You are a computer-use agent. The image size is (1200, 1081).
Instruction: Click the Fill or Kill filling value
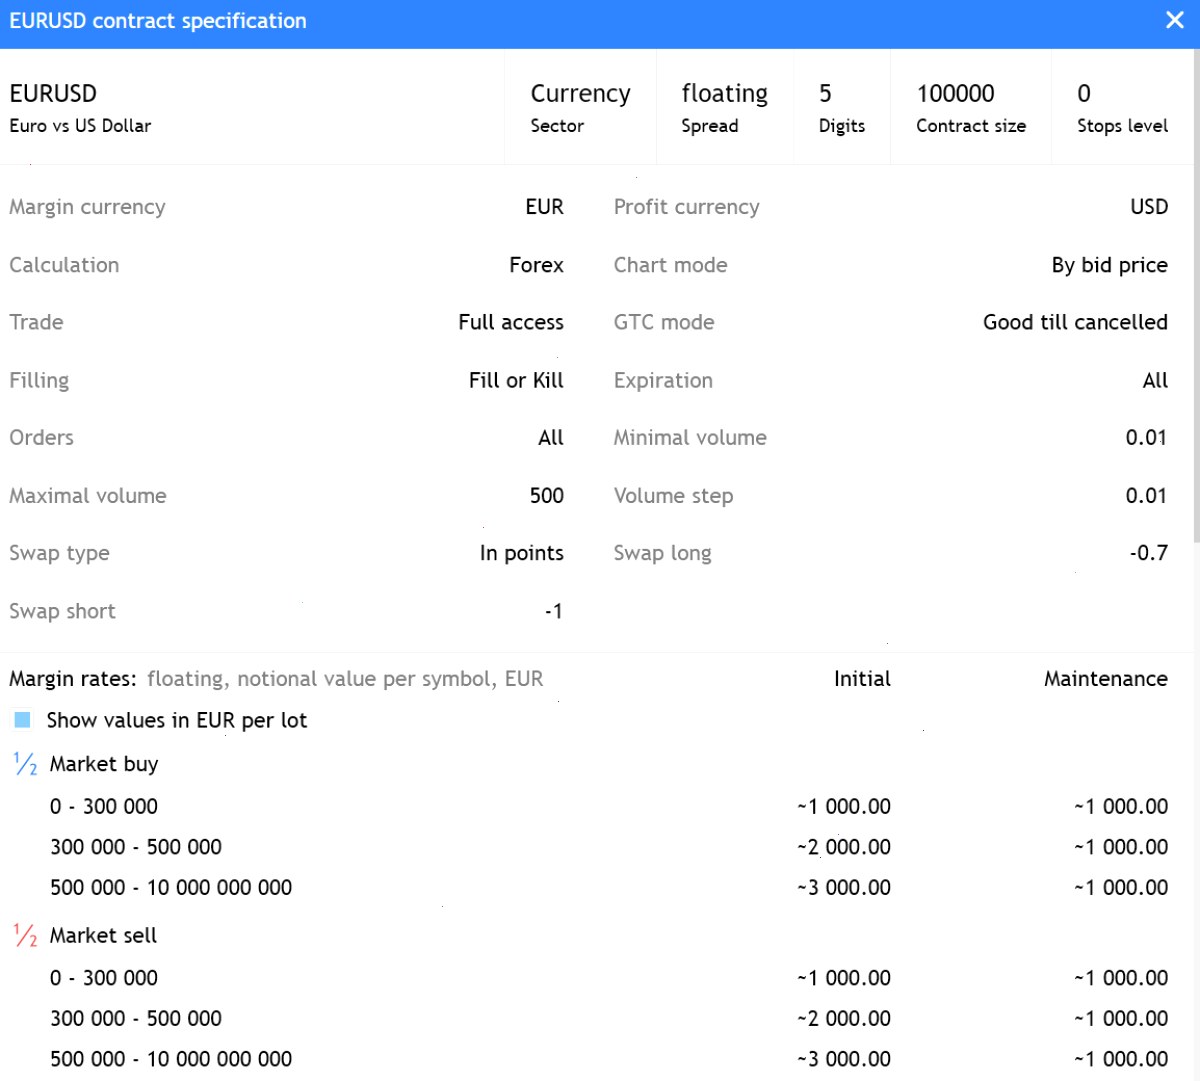click(x=516, y=380)
